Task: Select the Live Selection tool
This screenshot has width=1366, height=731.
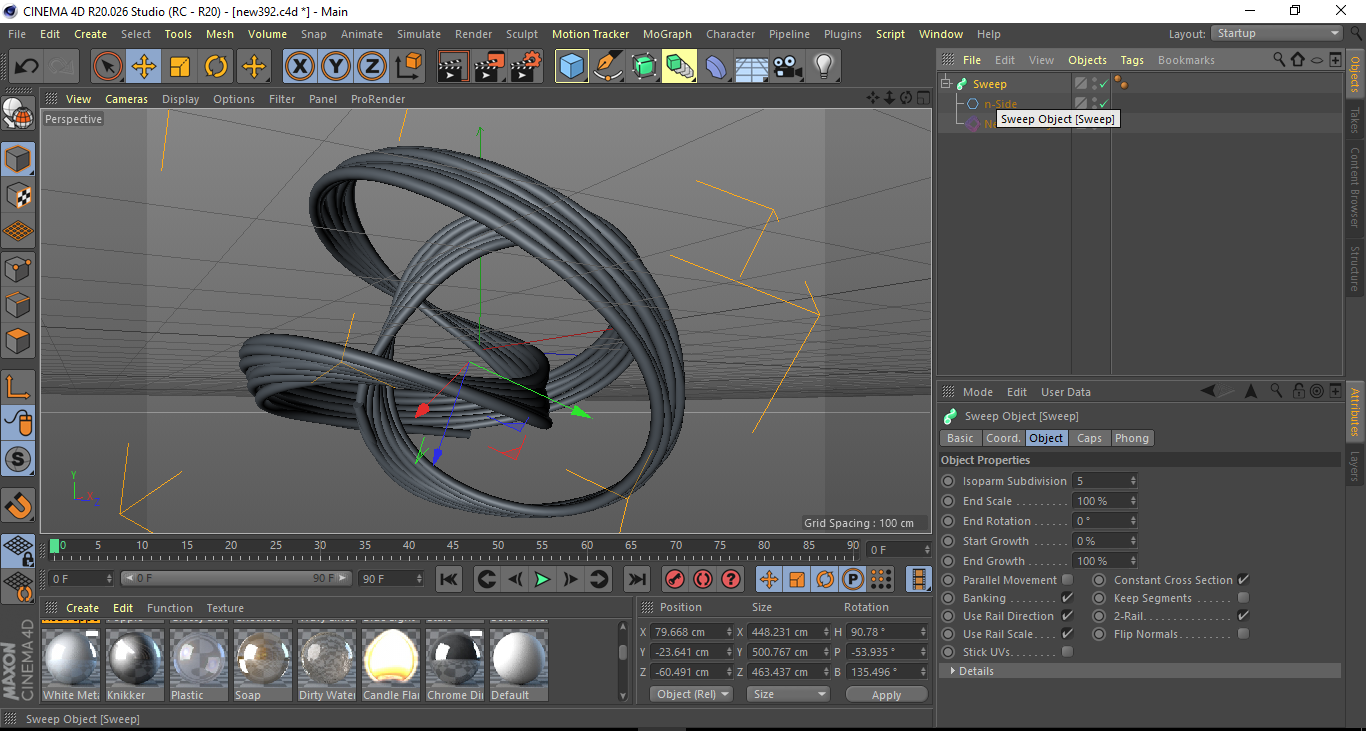Action: (108, 67)
